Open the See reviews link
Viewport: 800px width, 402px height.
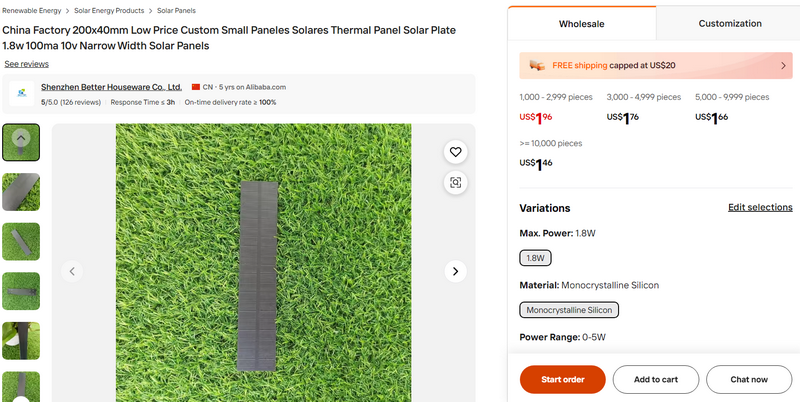[x=27, y=64]
